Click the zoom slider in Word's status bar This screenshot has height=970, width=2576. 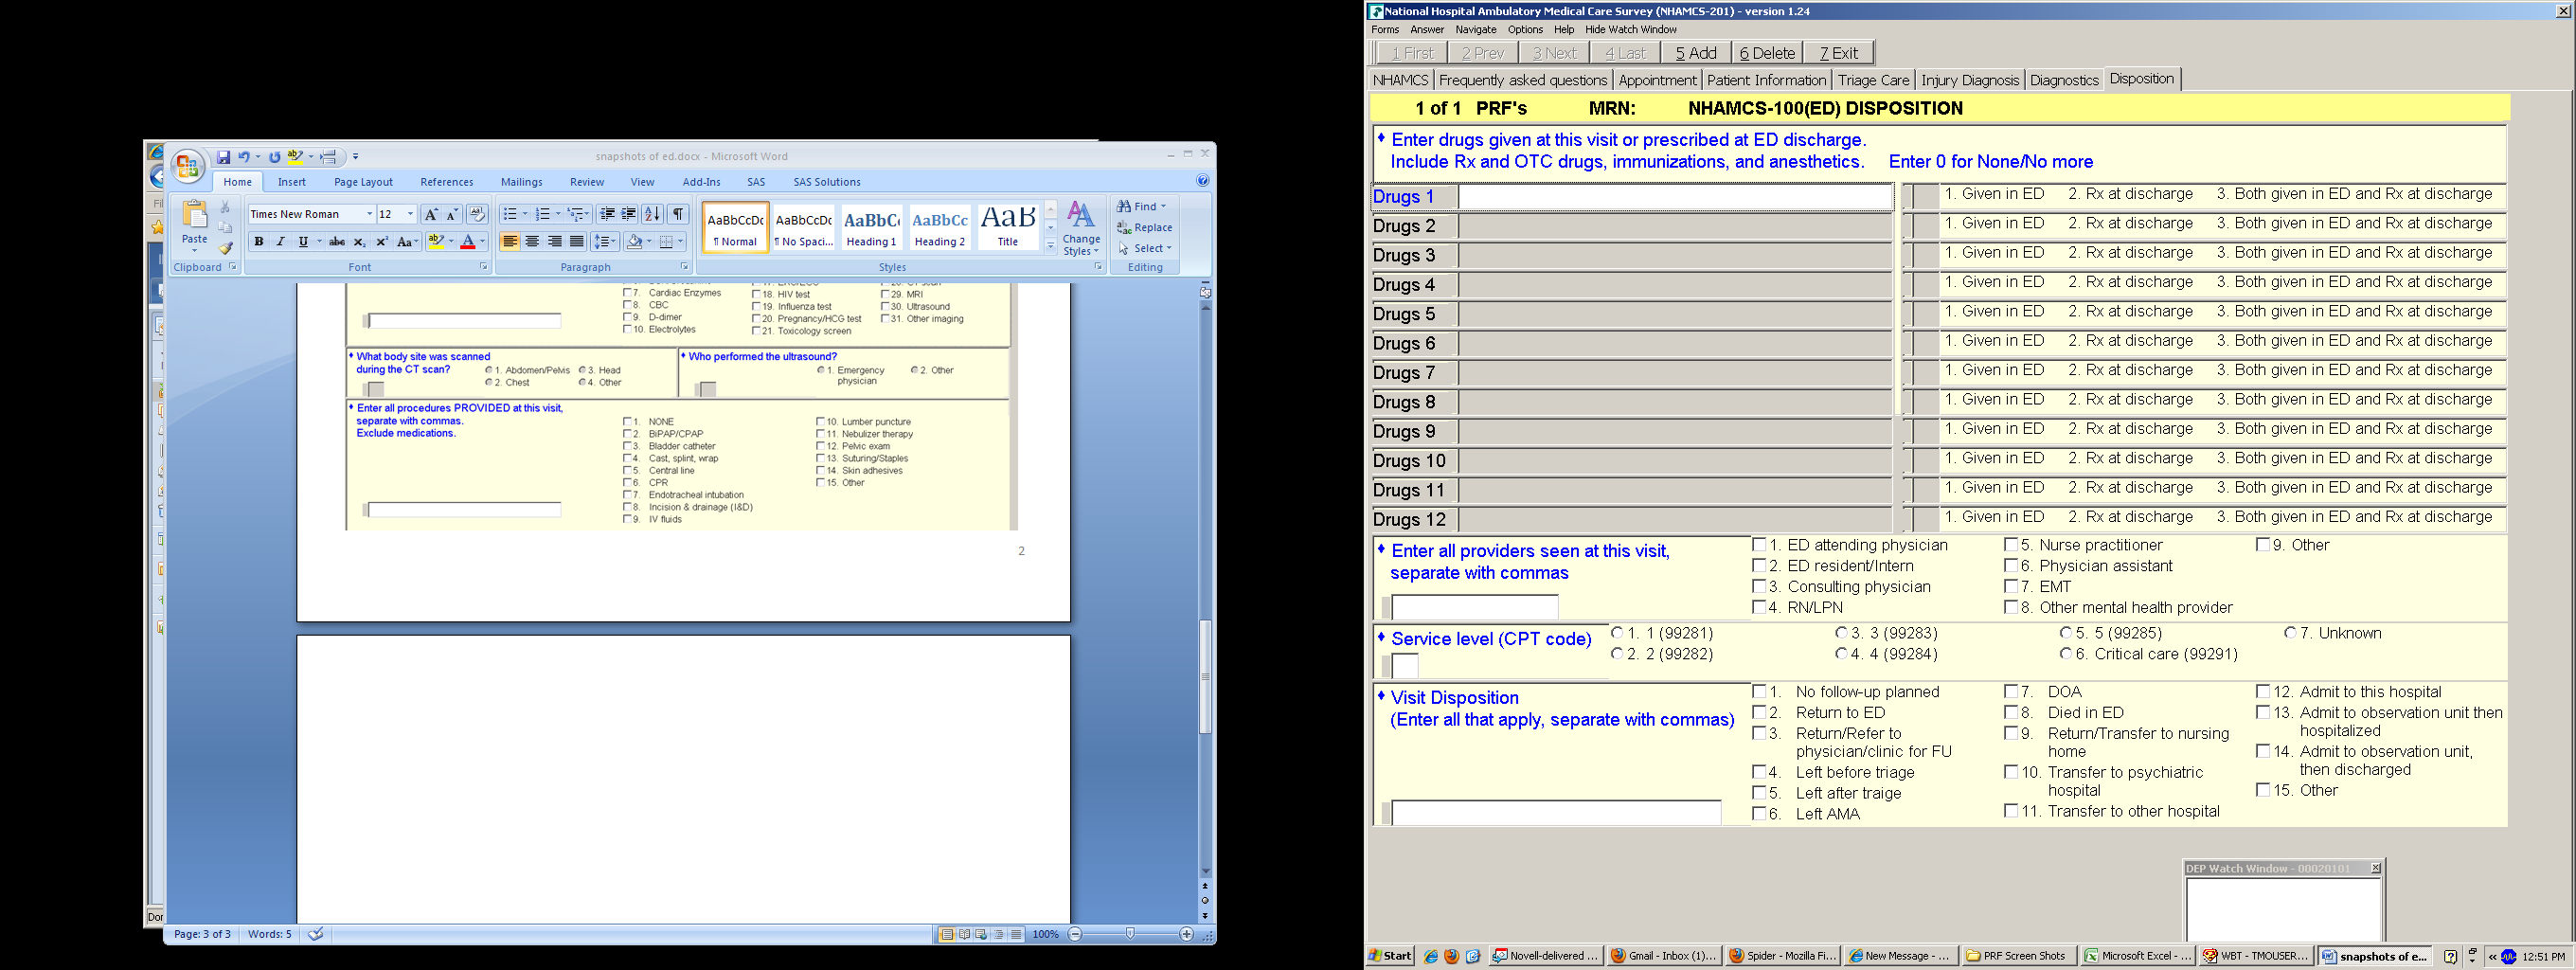pos(1130,934)
